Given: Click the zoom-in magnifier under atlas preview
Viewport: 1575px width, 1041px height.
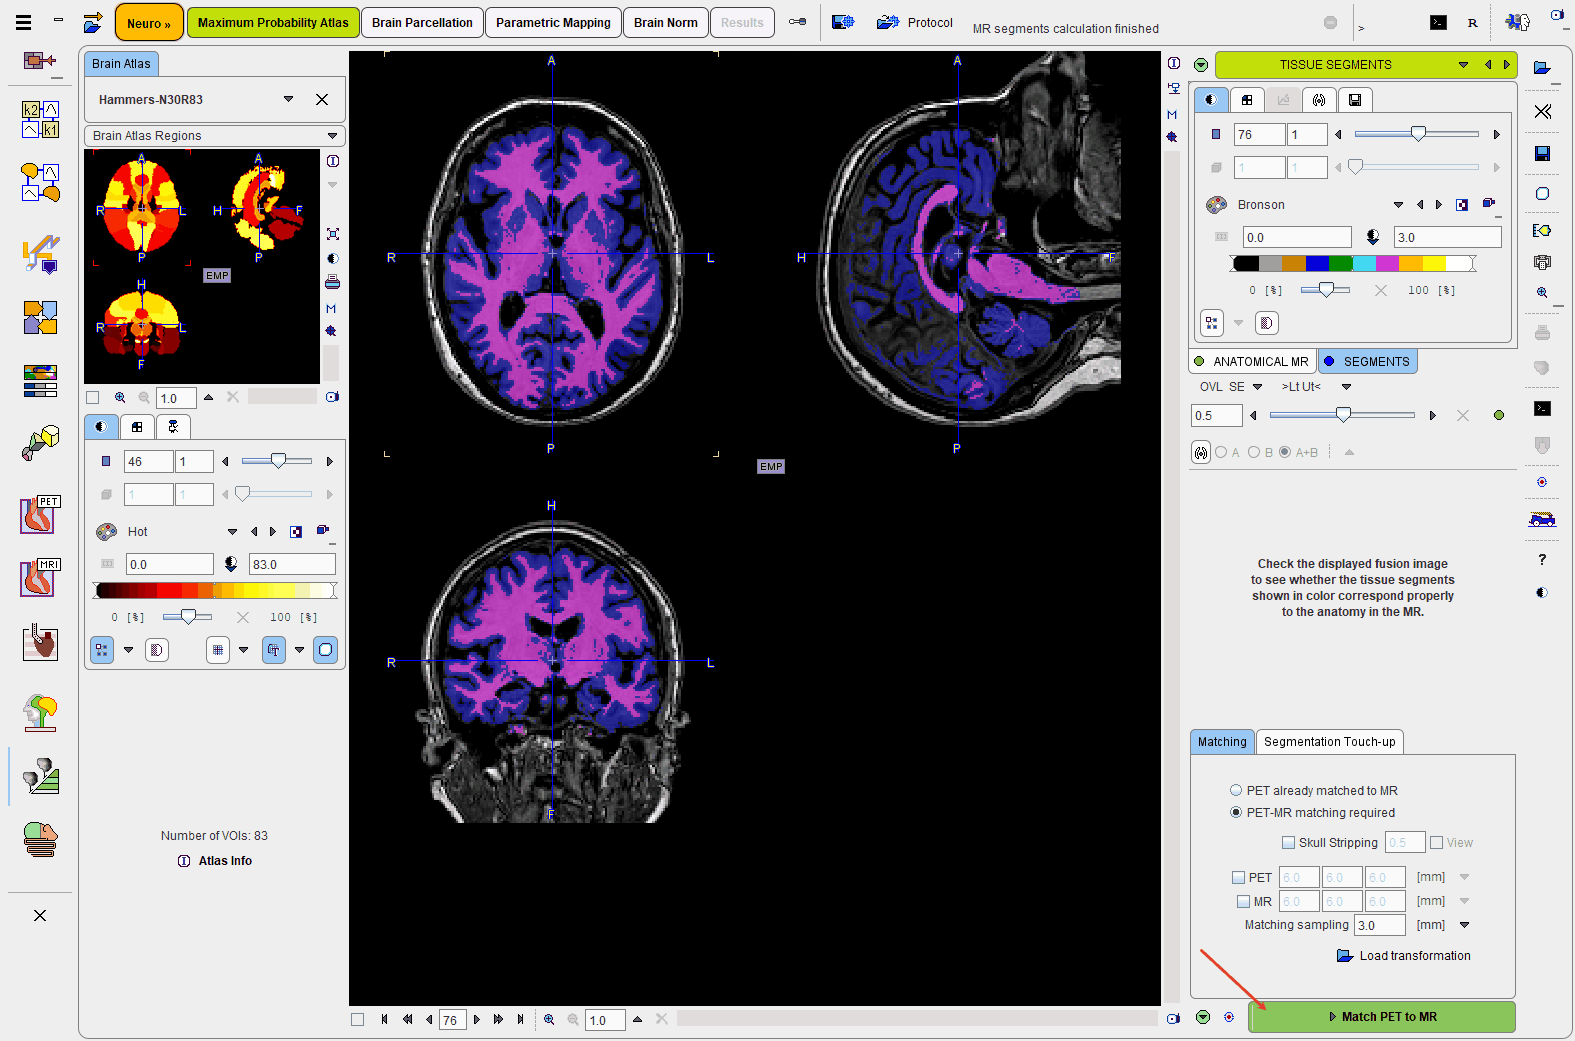Looking at the screenshot, I should [x=120, y=397].
